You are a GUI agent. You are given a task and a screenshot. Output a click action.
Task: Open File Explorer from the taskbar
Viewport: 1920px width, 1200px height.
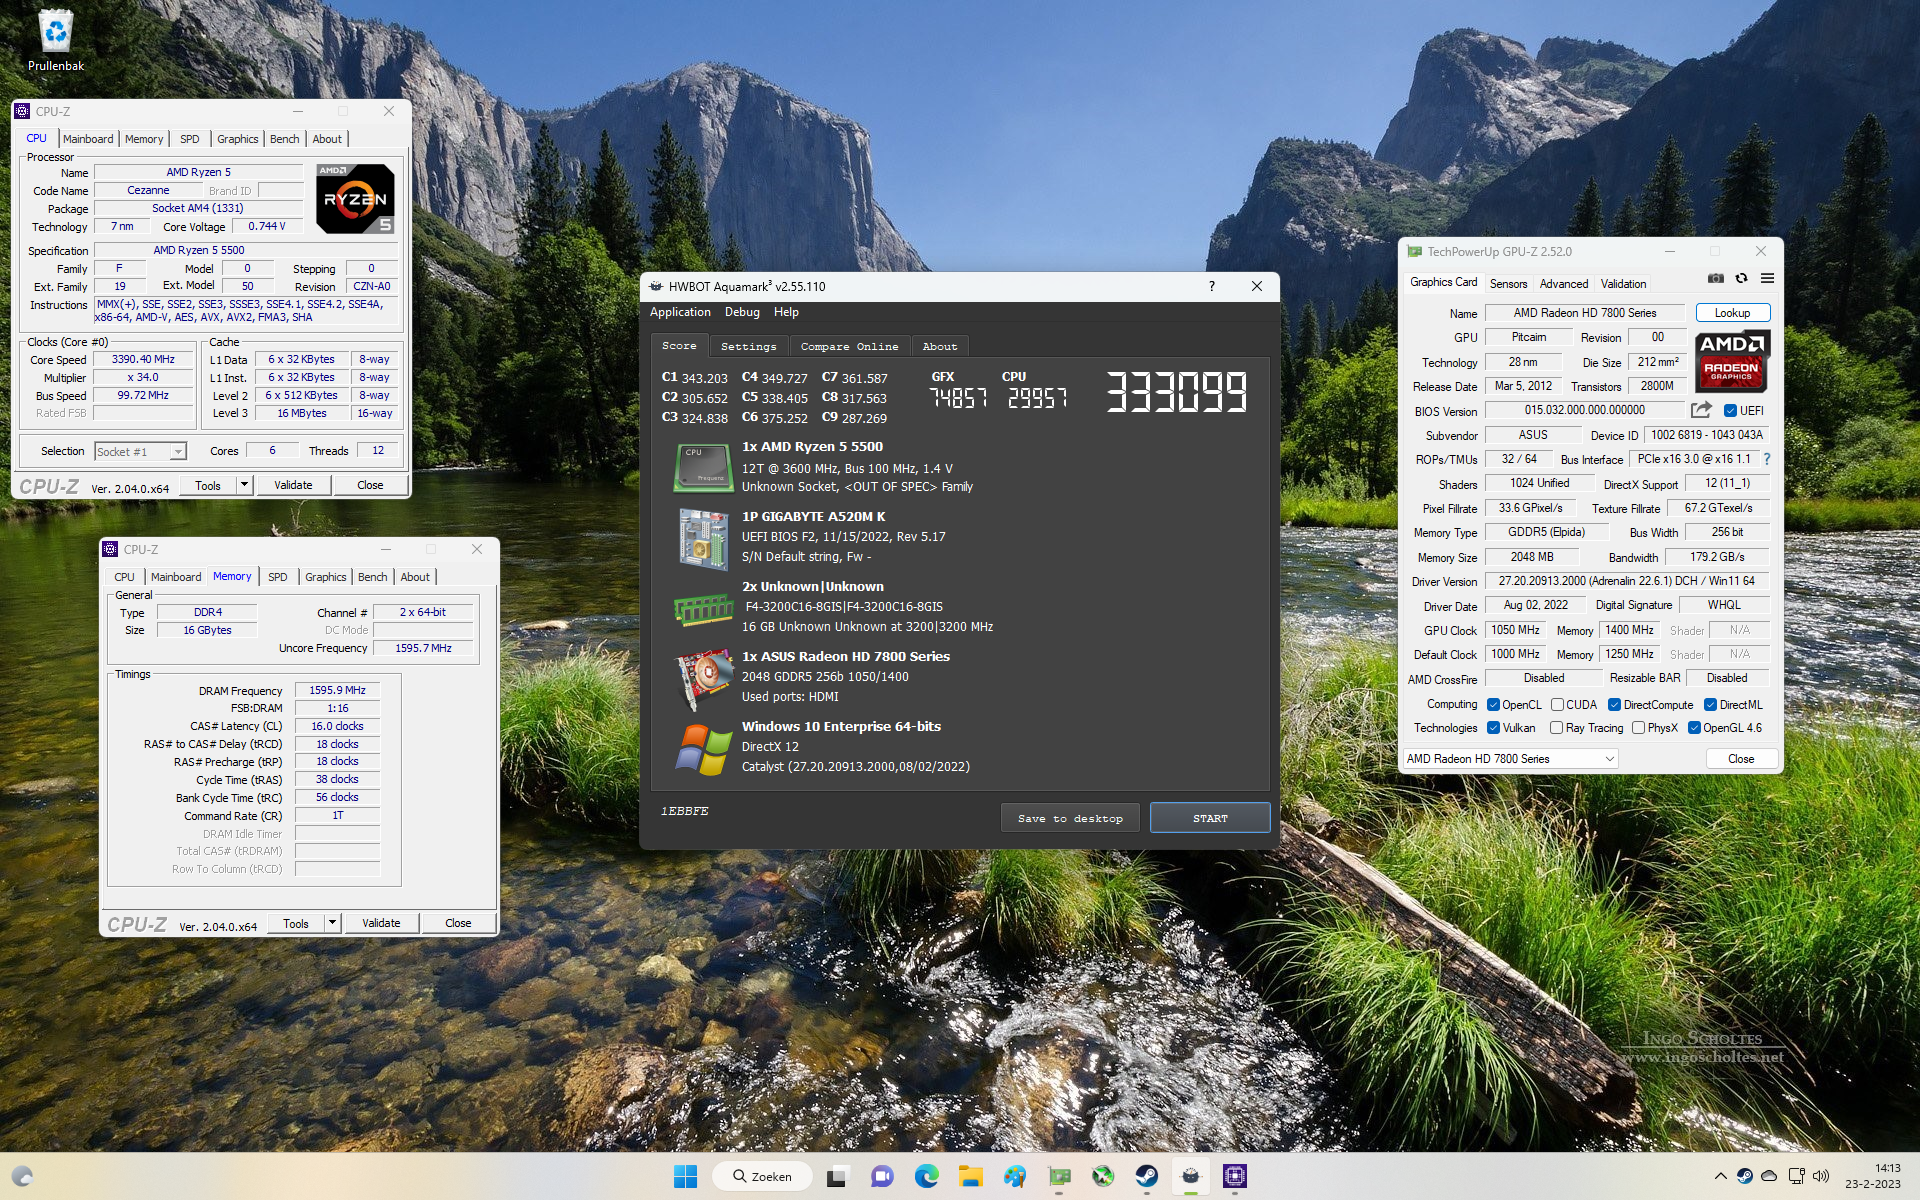(x=970, y=1176)
